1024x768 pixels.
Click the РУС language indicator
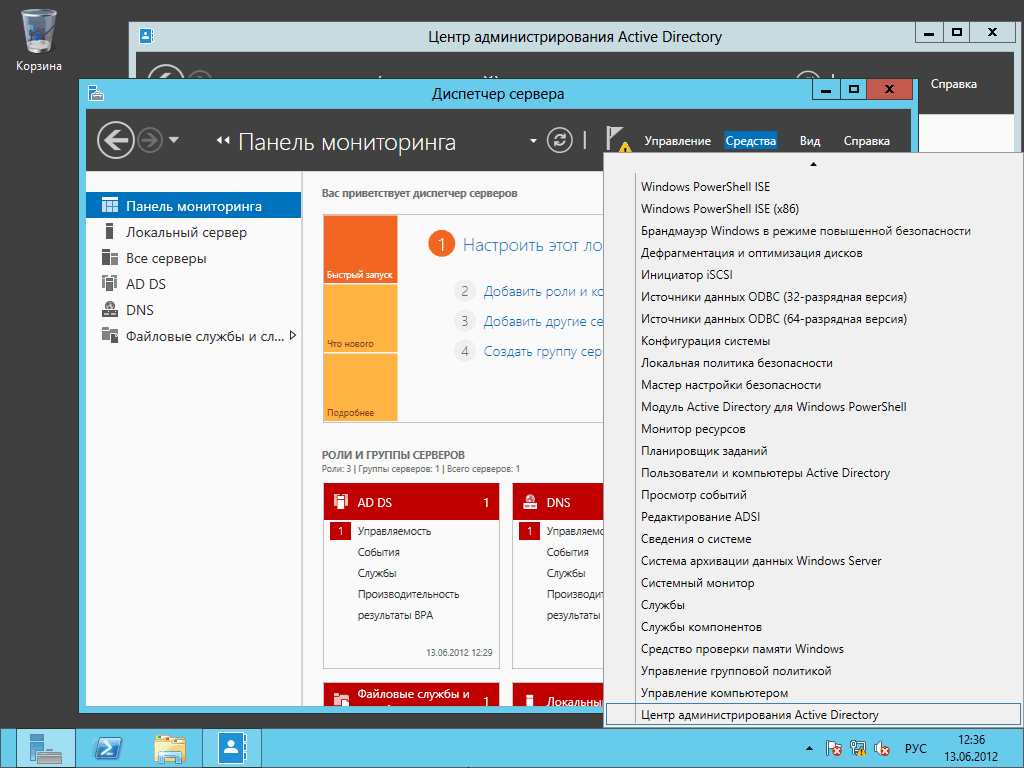(x=916, y=748)
